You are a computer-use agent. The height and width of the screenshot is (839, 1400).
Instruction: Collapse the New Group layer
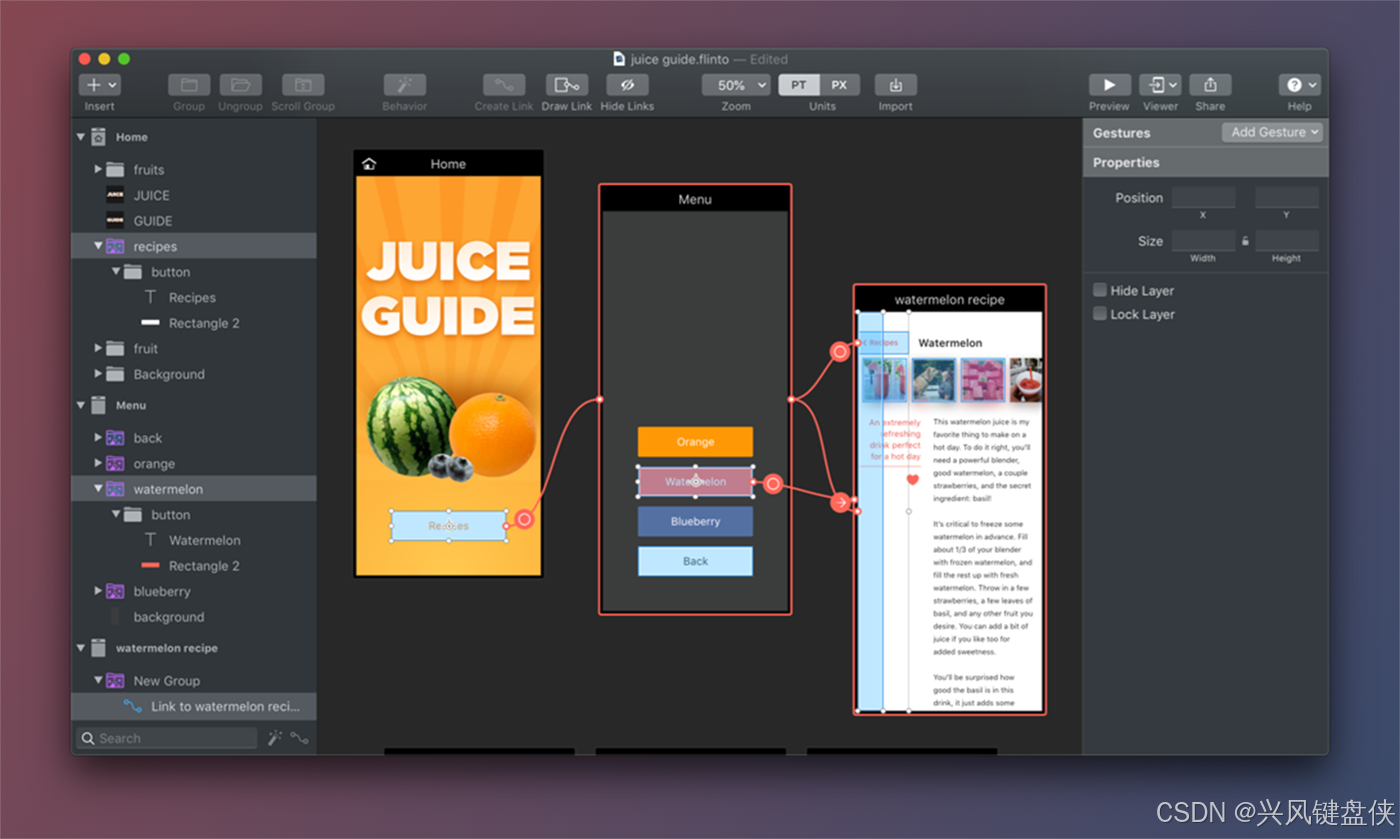[x=98, y=681]
